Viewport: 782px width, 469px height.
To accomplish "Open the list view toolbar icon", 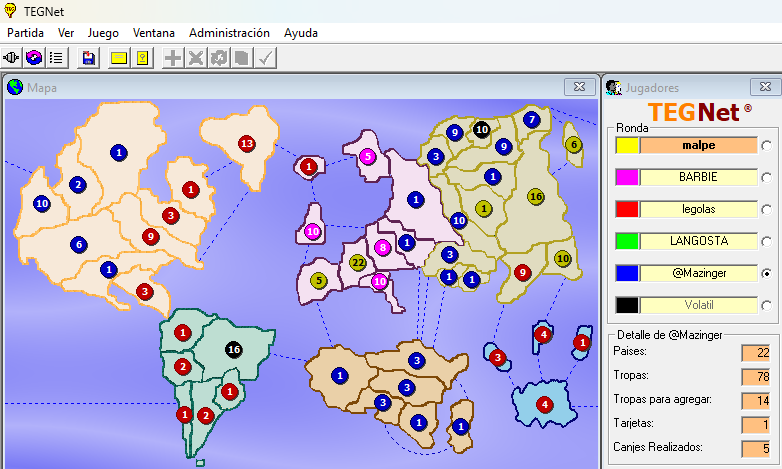I will pyautogui.click(x=57, y=58).
